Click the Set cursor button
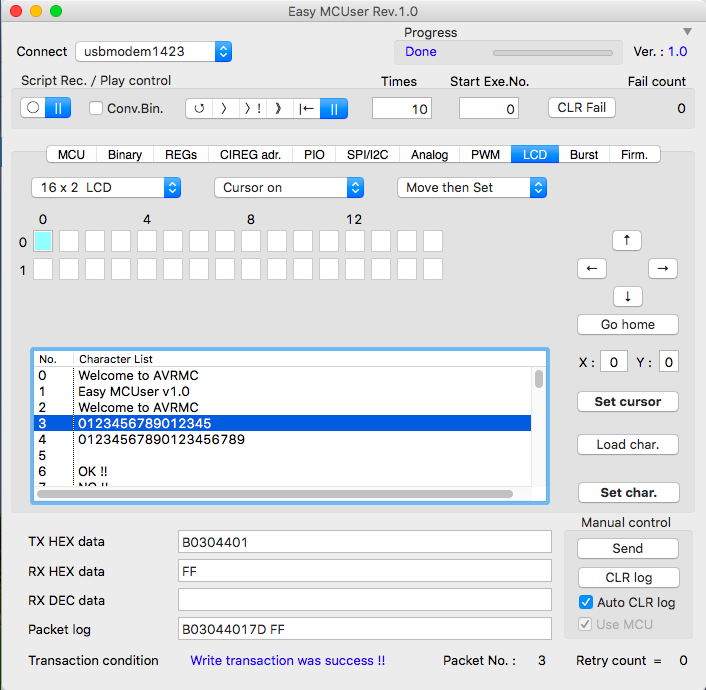Image resolution: width=706 pixels, height=690 pixels. (x=628, y=401)
